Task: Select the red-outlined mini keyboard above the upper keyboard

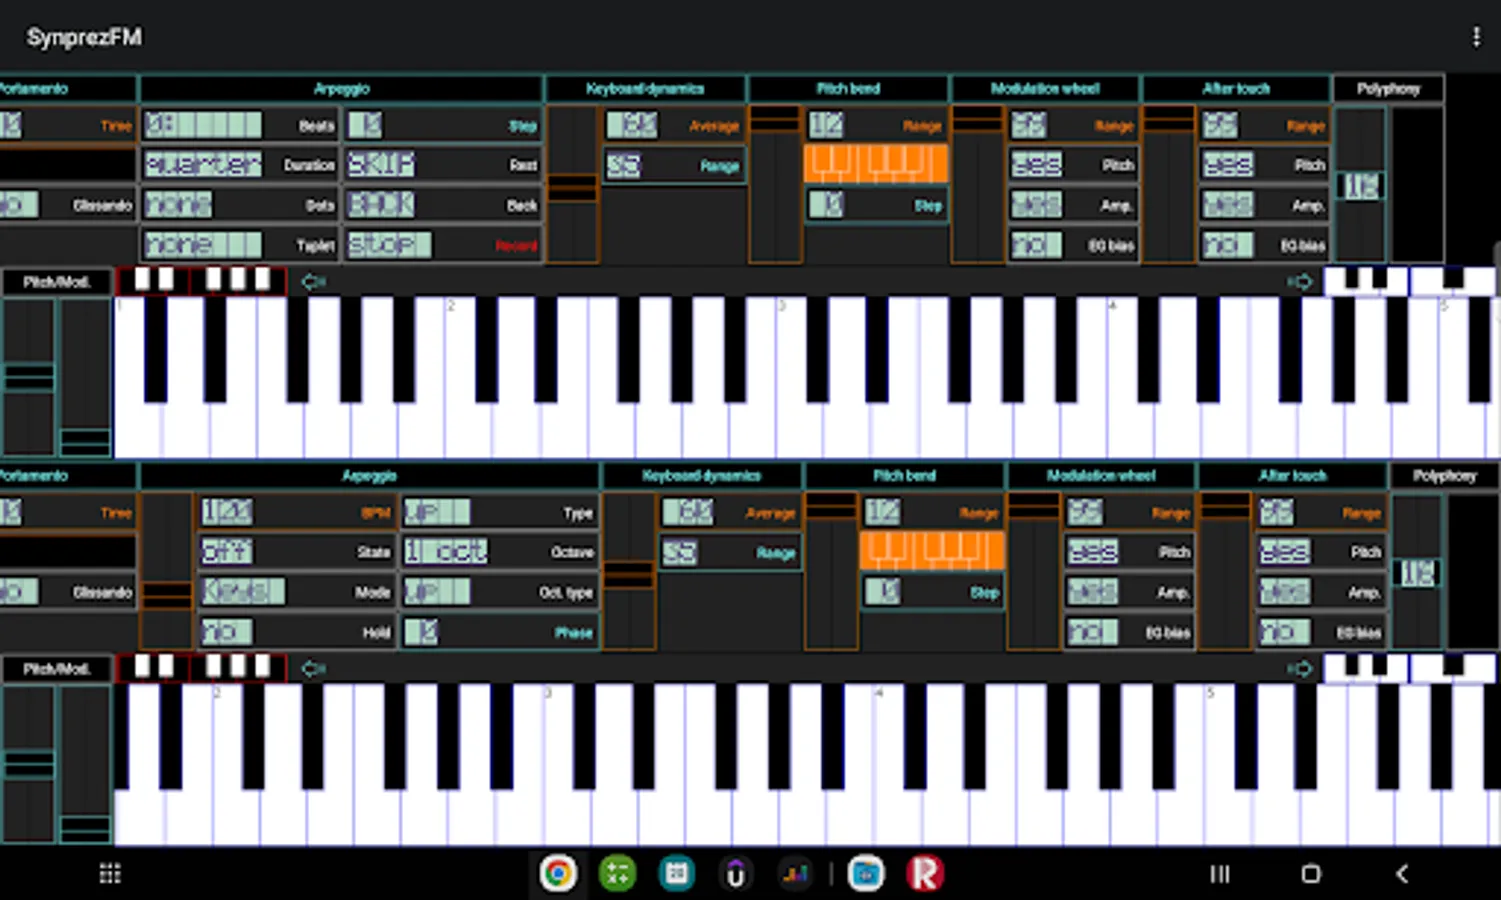Action: (202, 281)
